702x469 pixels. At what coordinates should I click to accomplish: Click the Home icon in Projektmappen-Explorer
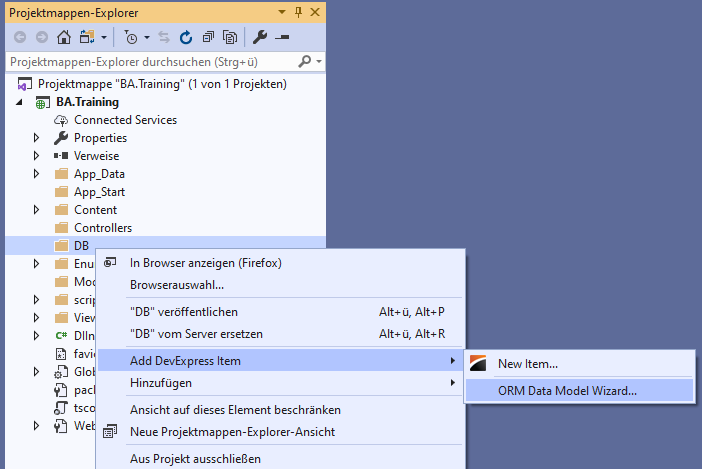point(64,37)
